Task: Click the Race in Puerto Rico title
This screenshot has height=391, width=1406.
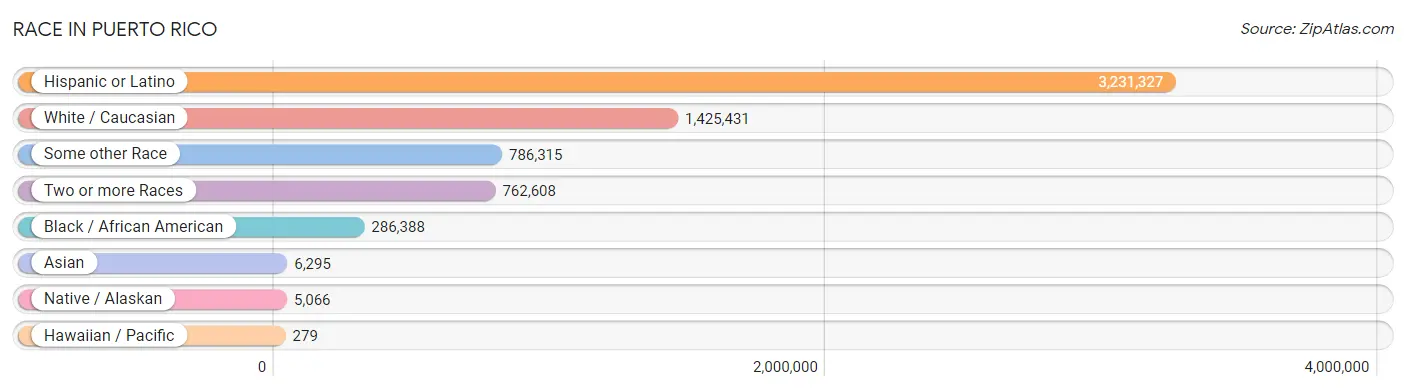Action: 115,29
